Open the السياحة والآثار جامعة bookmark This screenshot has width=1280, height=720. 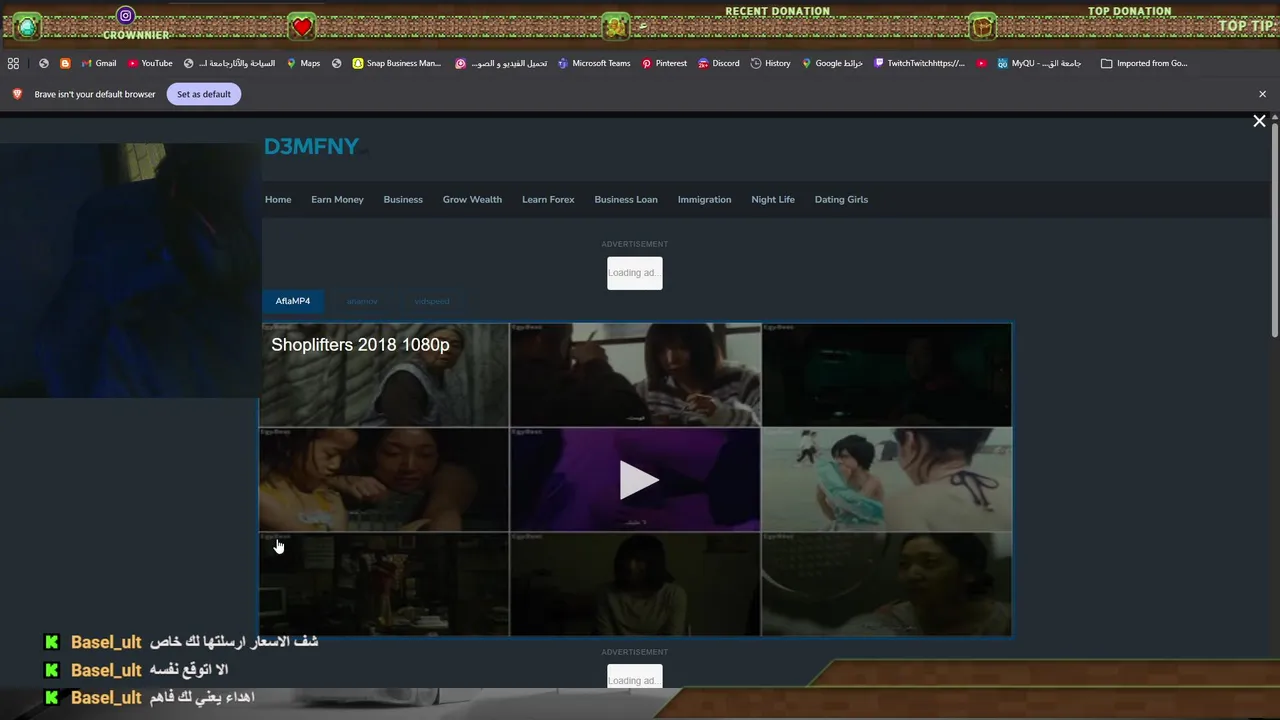click(229, 63)
